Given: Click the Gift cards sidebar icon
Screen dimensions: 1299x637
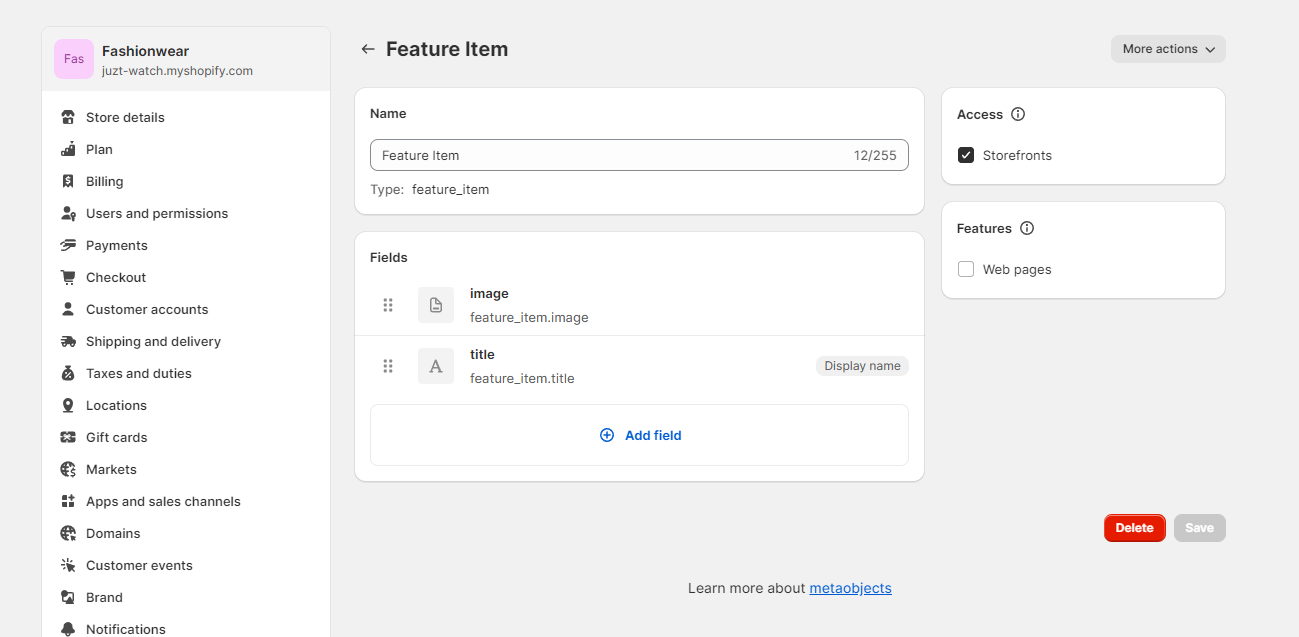Looking at the screenshot, I should [68, 437].
